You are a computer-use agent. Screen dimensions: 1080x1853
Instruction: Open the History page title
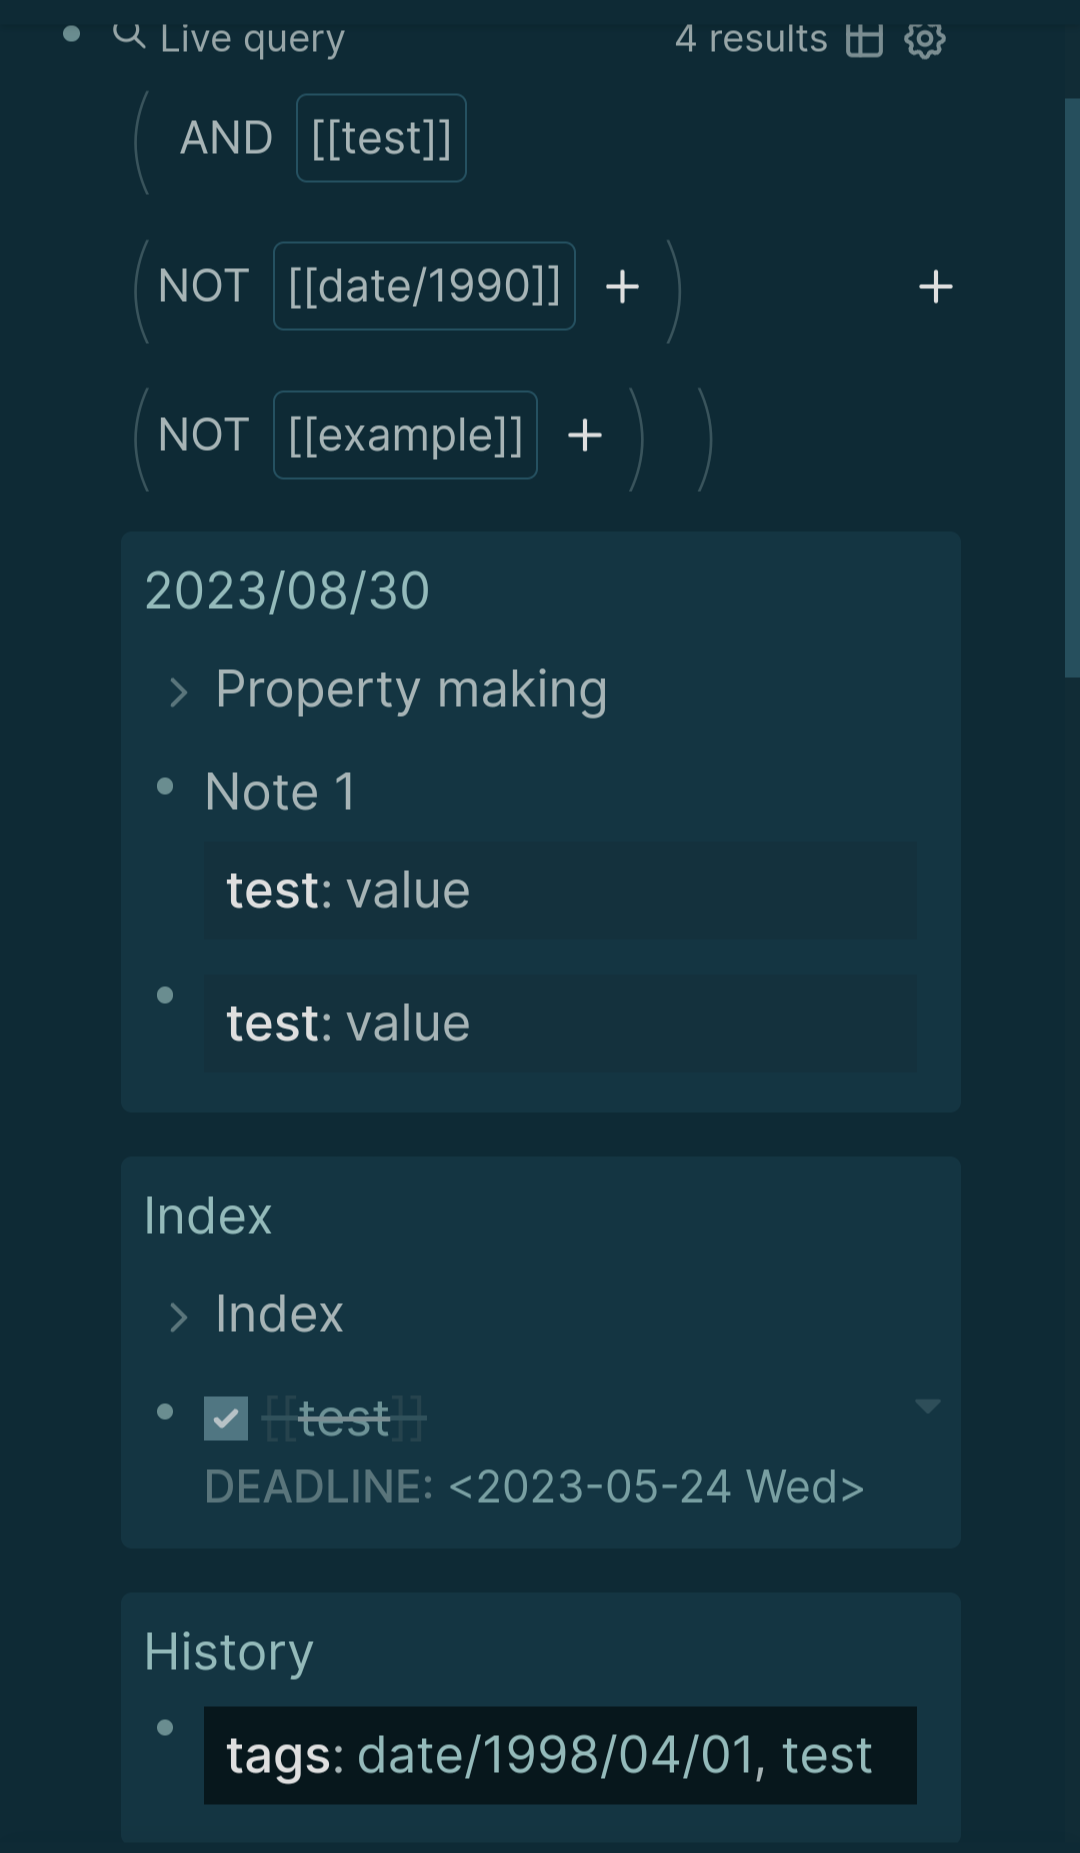(x=229, y=1651)
